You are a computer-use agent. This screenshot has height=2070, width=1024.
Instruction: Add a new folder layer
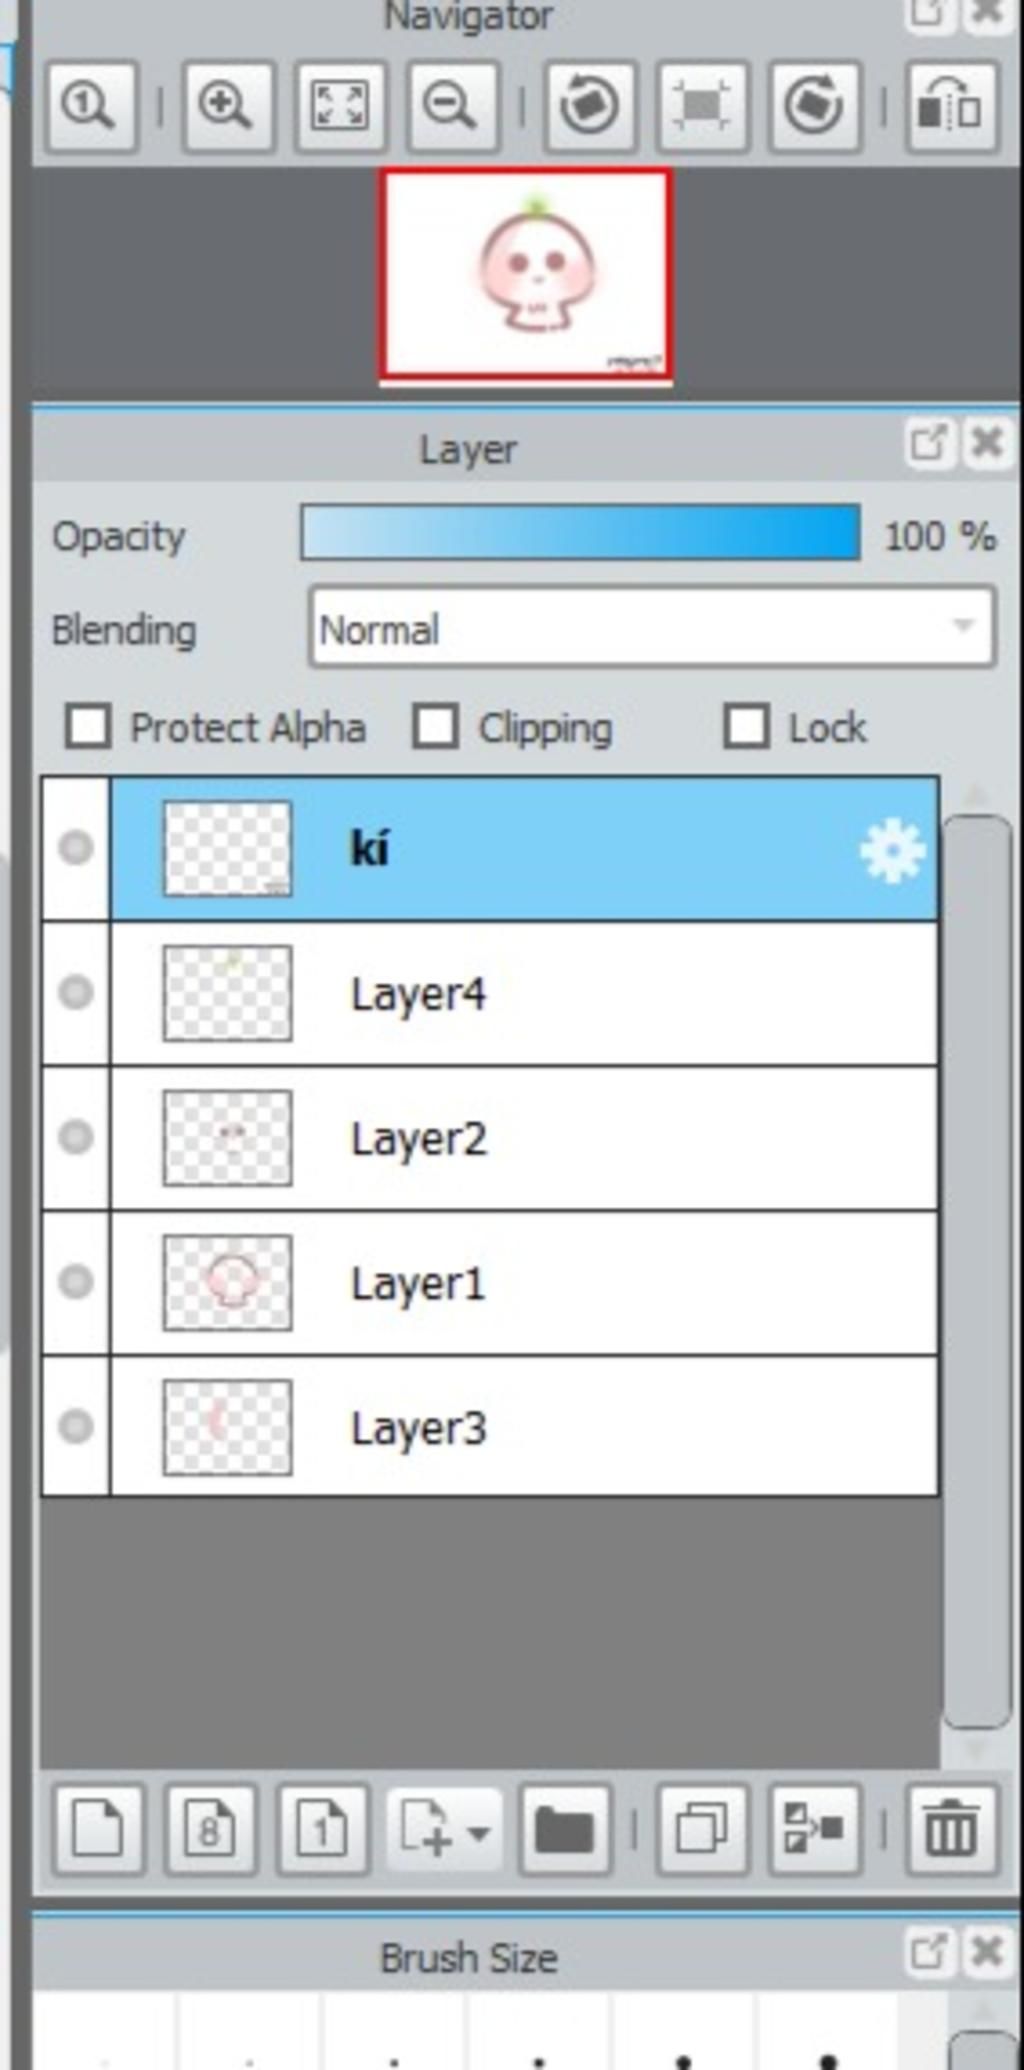point(565,1829)
